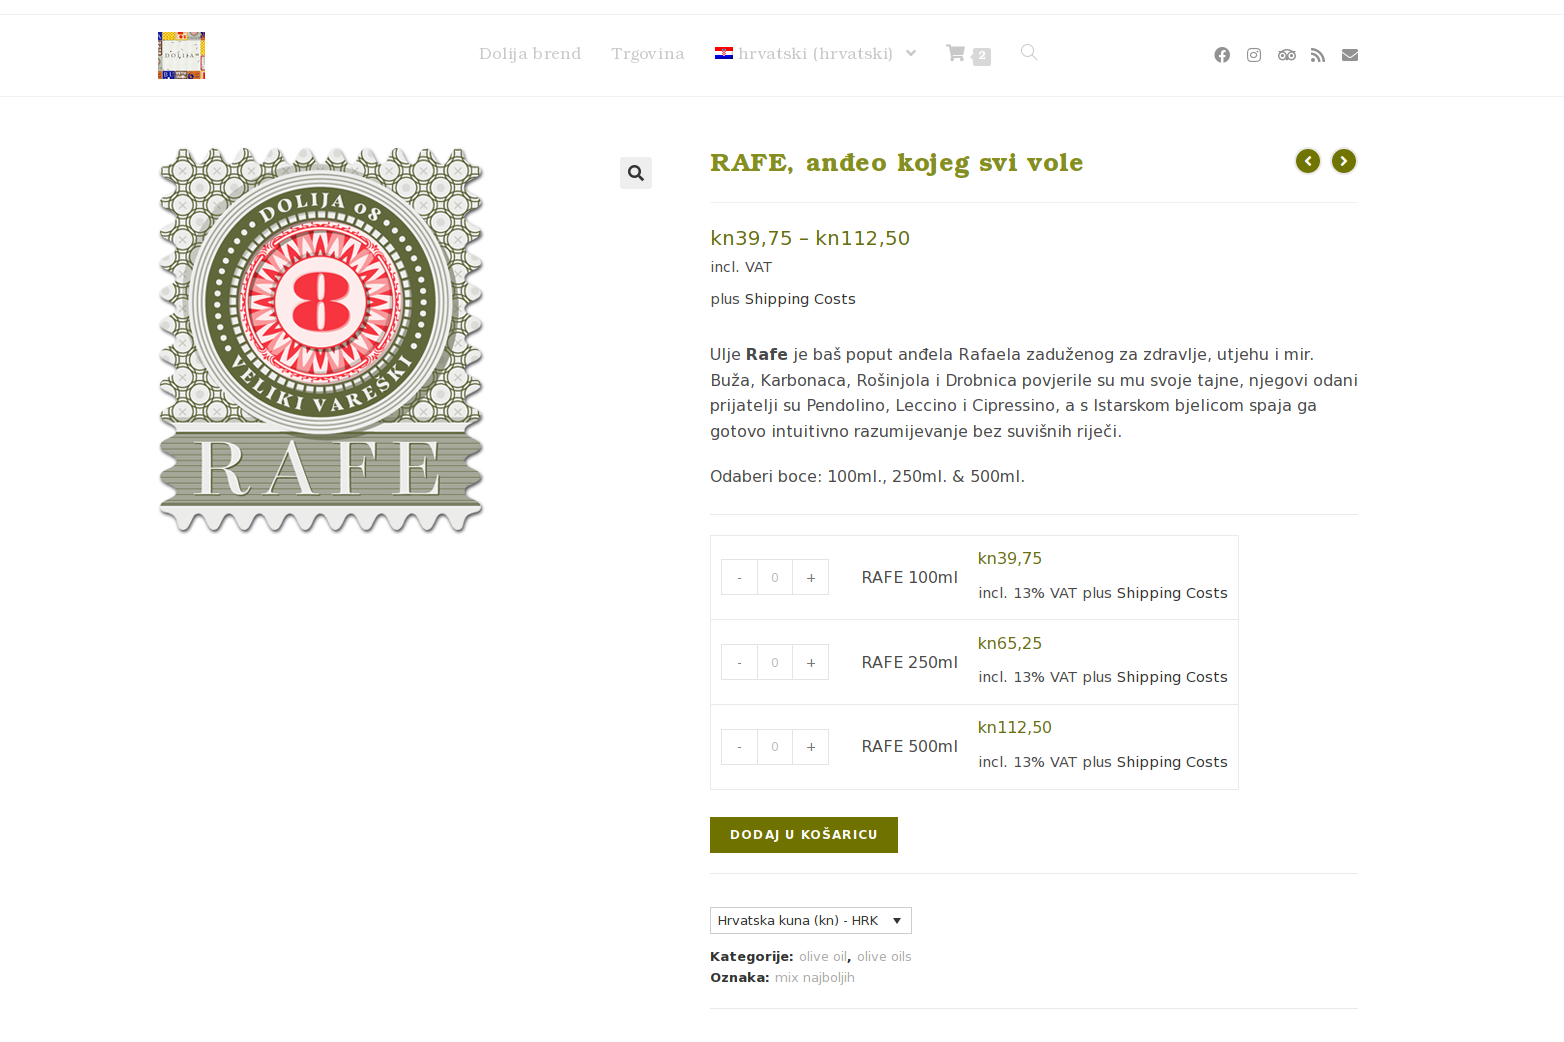Decrease RAFE 500ml quantity
This screenshot has height=1042, width=1564.
(739, 746)
